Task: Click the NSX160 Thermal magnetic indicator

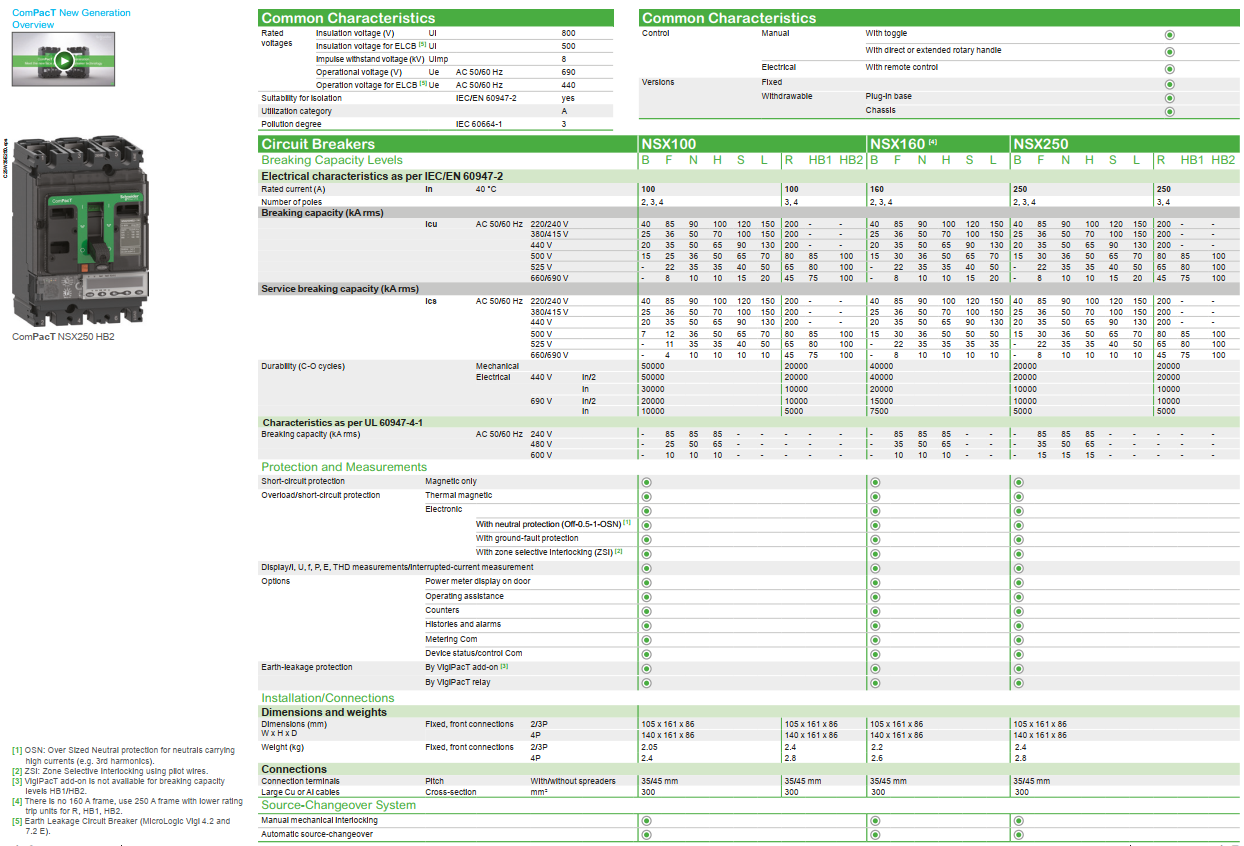Action: coord(875,496)
